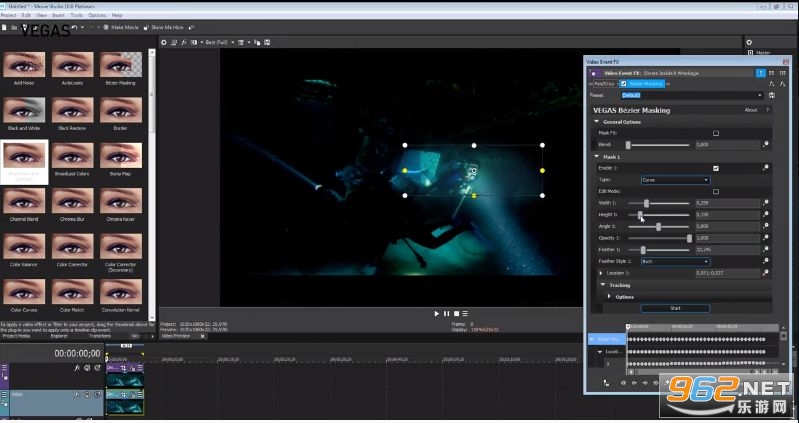Open the Insert menu
The image size is (799, 423).
(58, 15)
